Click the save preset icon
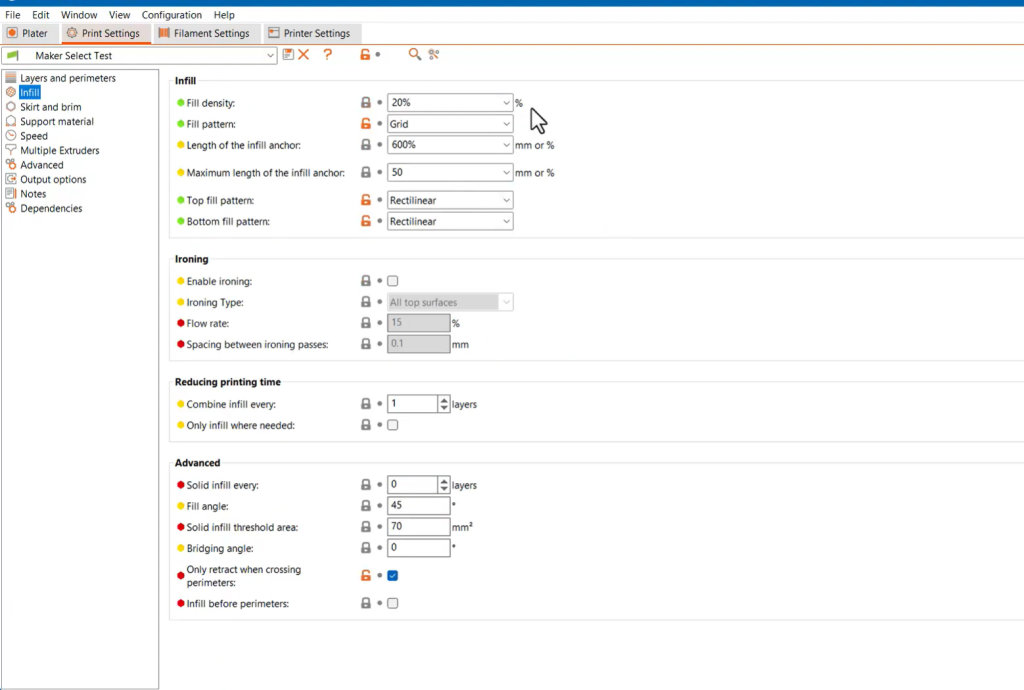 point(288,55)
